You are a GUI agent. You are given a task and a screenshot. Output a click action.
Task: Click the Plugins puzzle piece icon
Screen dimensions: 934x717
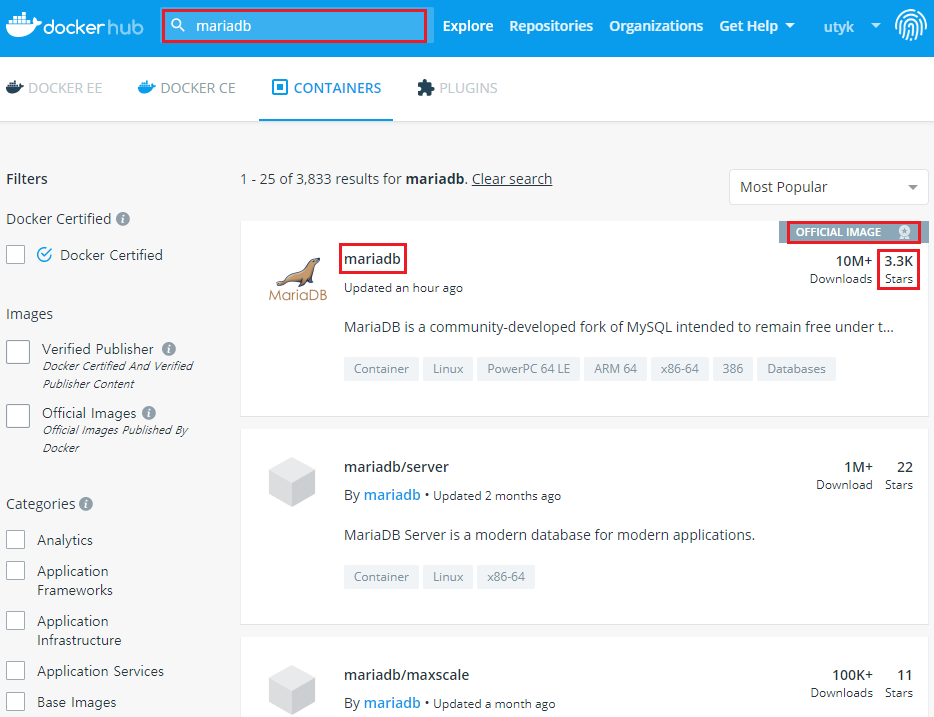point(425,88)
